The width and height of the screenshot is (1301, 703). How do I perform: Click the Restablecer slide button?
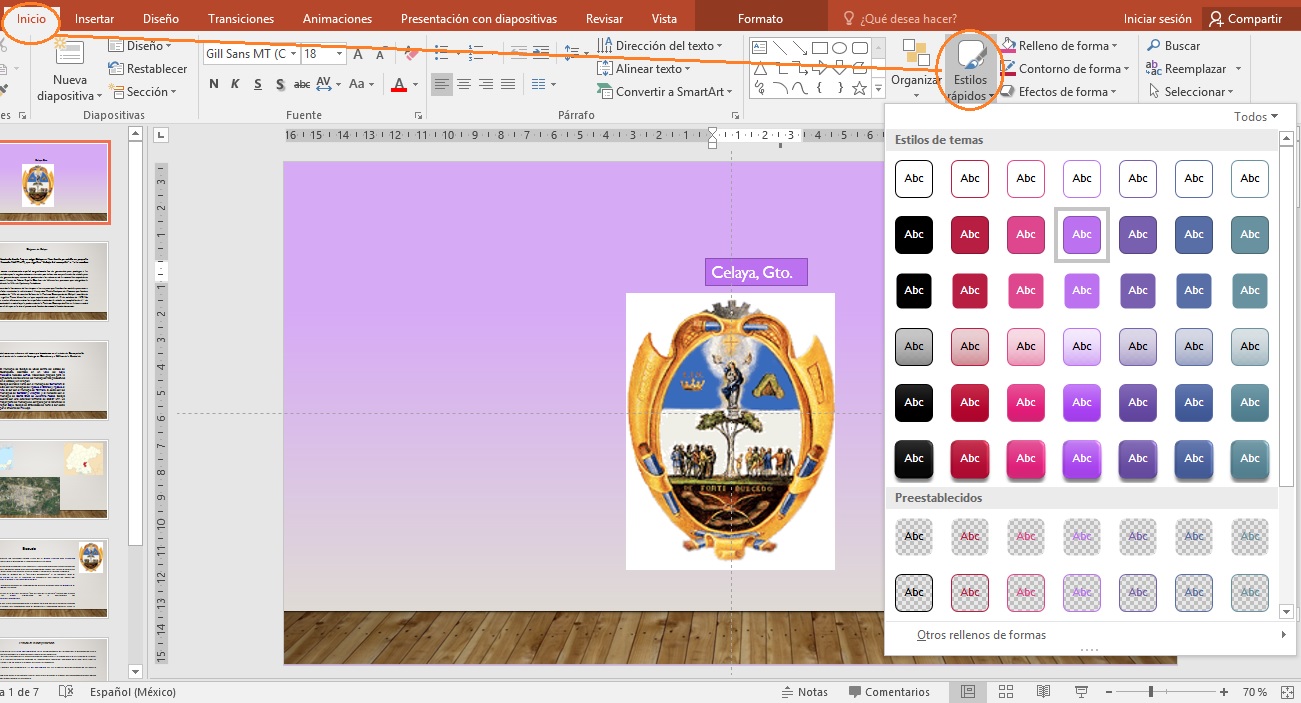[148, 69]
